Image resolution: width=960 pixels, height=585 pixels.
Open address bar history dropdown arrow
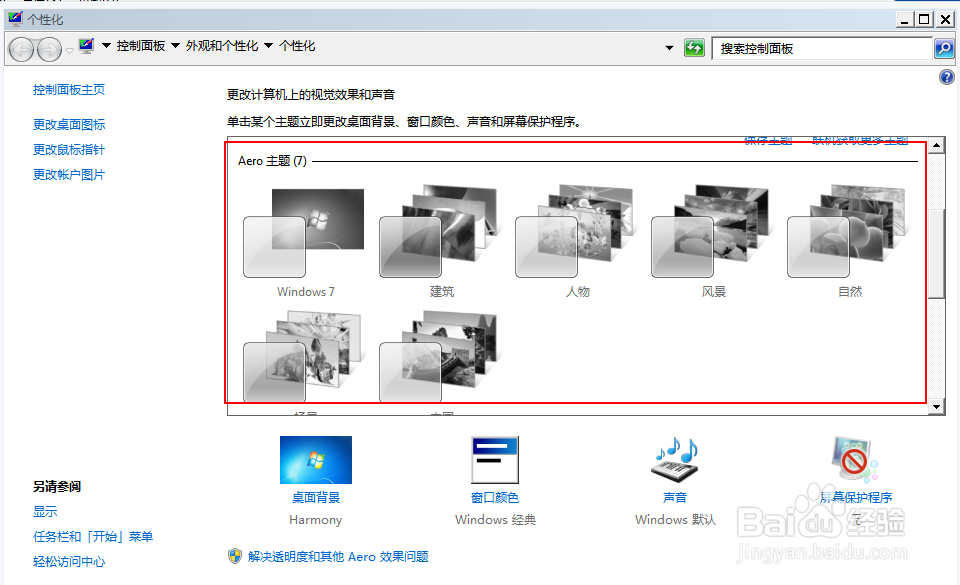669,48
